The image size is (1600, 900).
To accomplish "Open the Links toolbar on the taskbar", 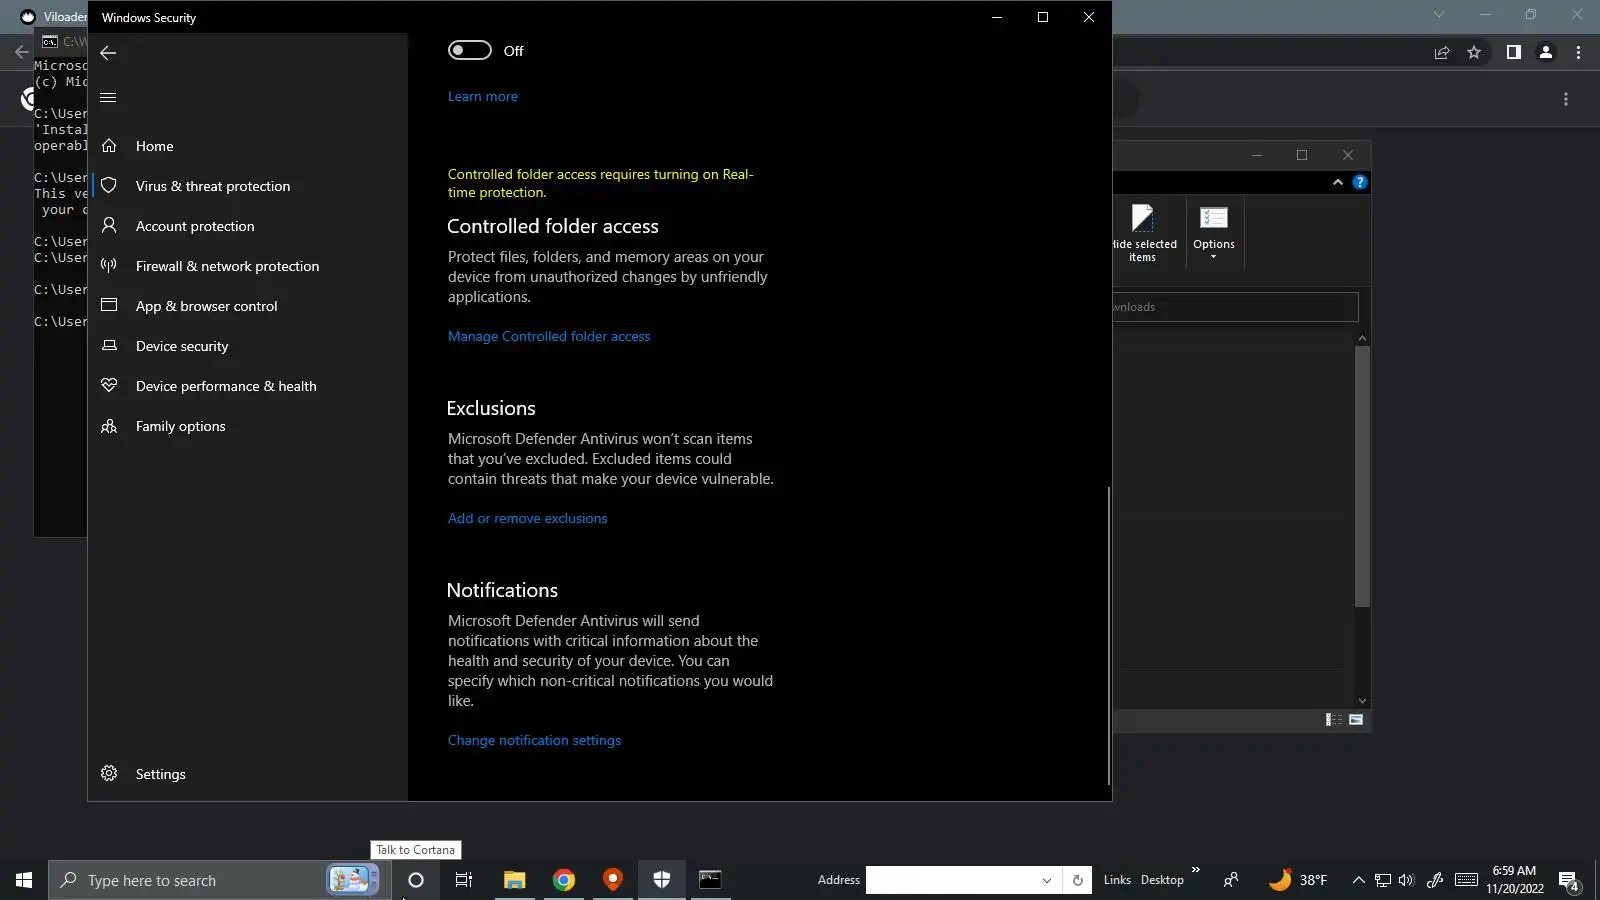I will (x=1117, y=880).
